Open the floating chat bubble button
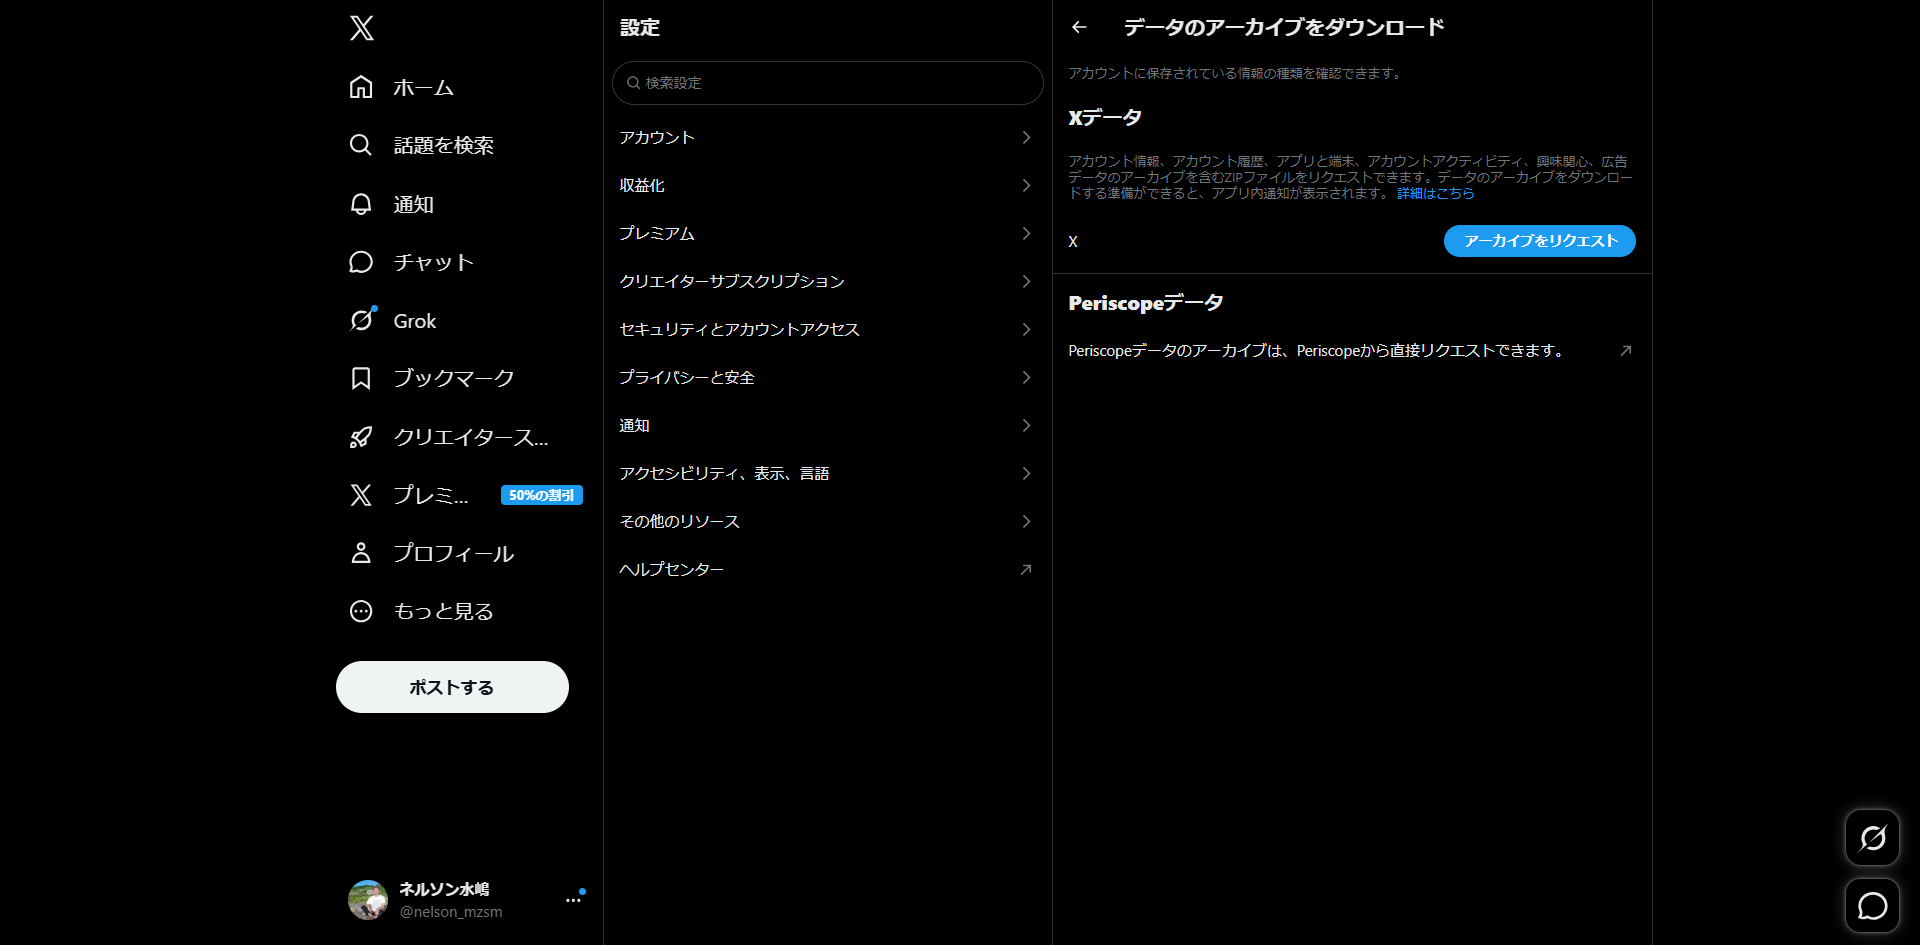This screenshot has width=1920, height=945. coord(1872,906)
